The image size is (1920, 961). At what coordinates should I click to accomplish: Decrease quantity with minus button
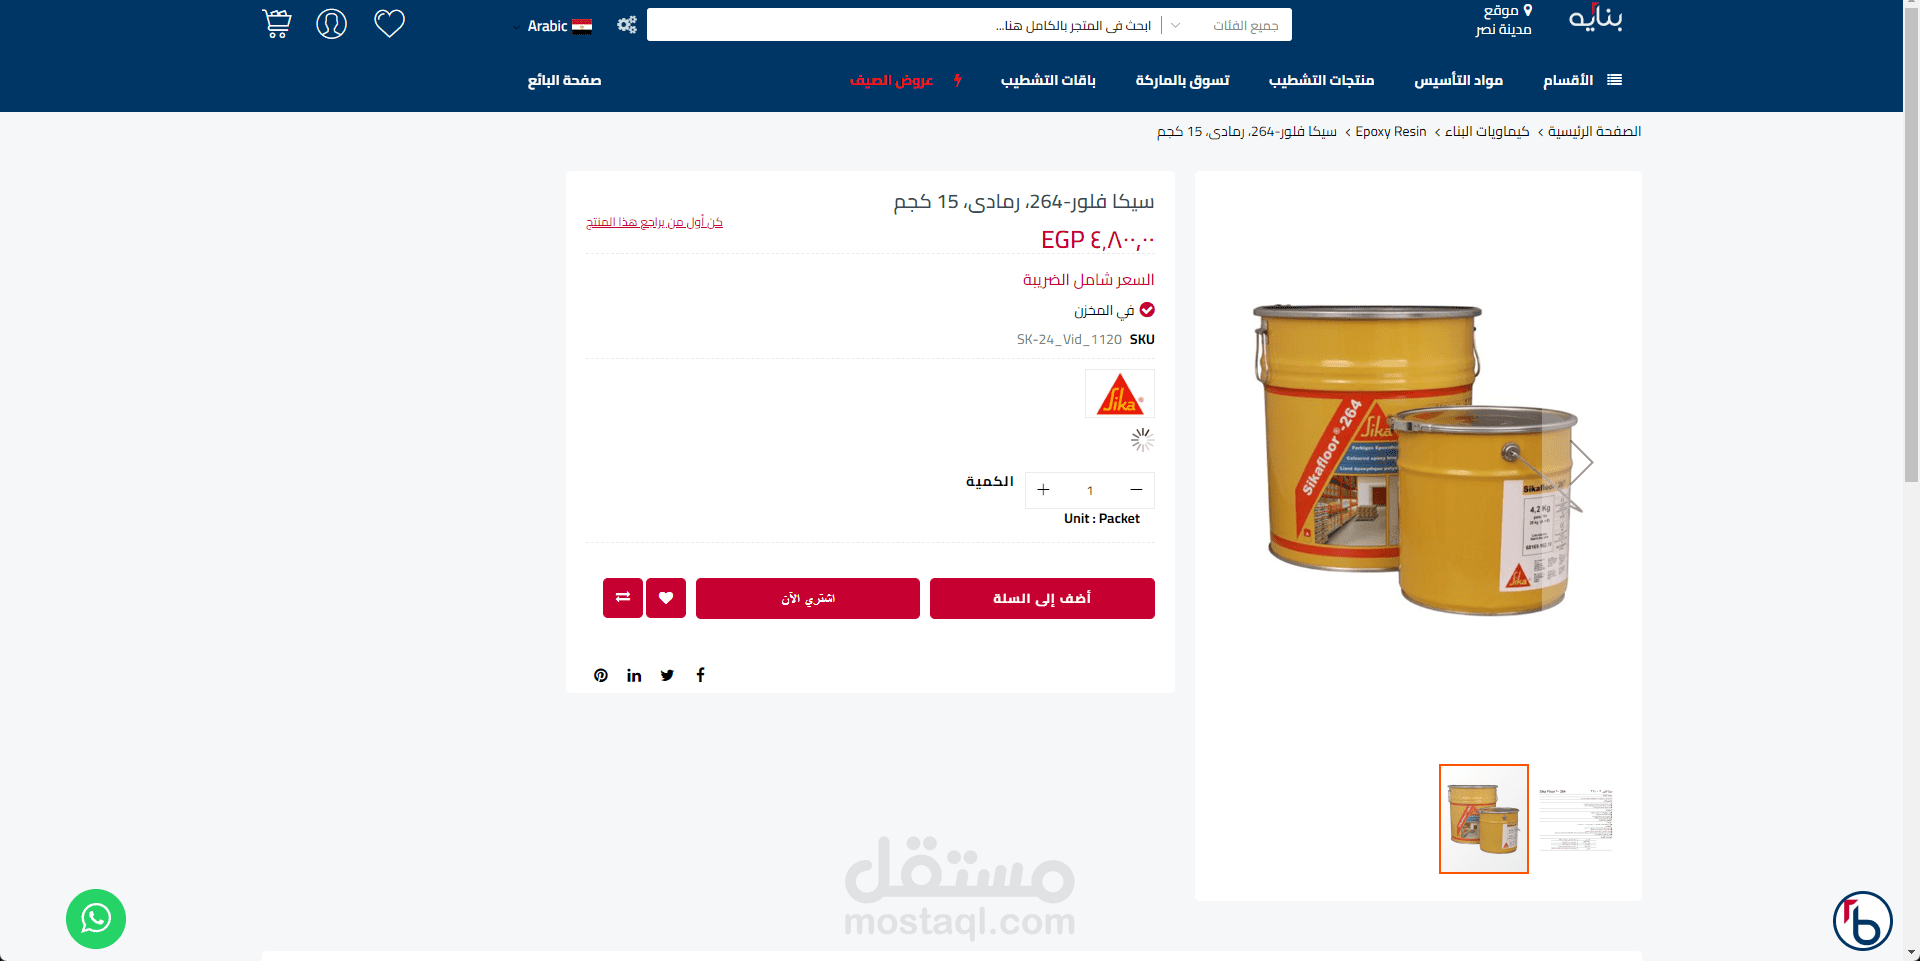1136,490
